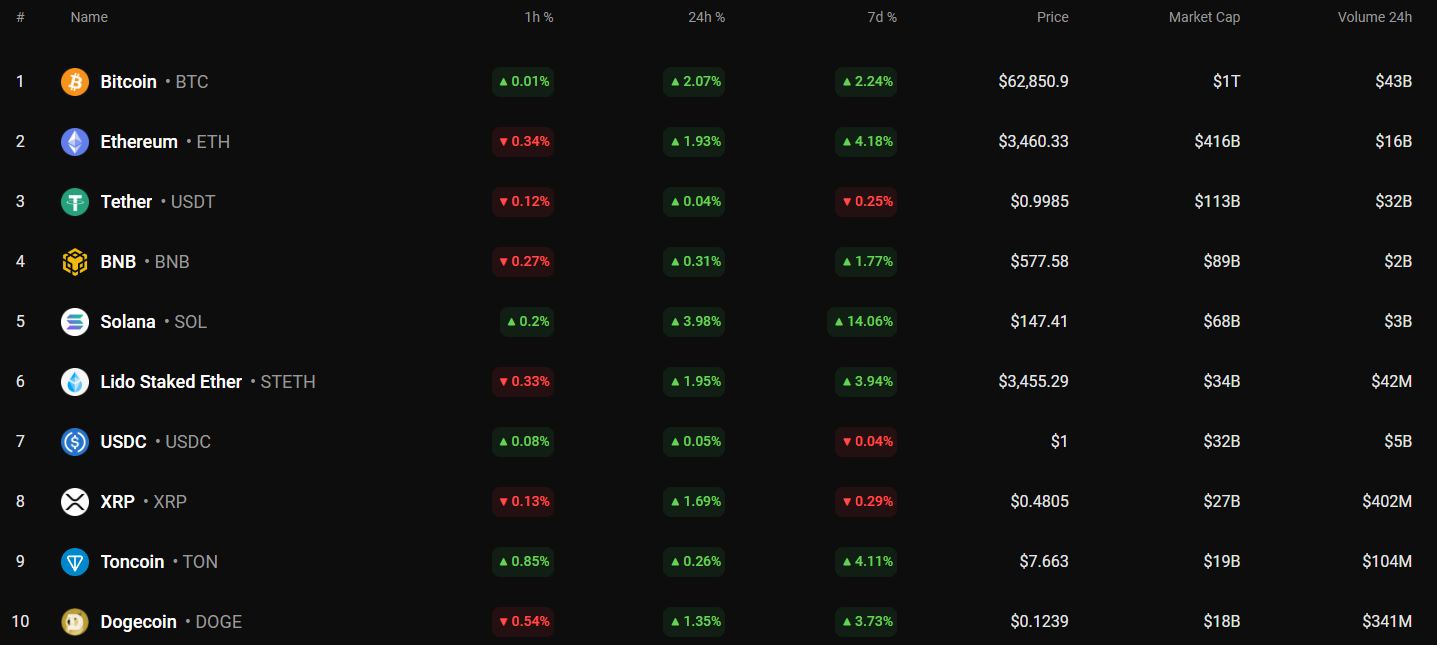
Task: Sort by Volume 24h column header
Action: [1374, 17]
